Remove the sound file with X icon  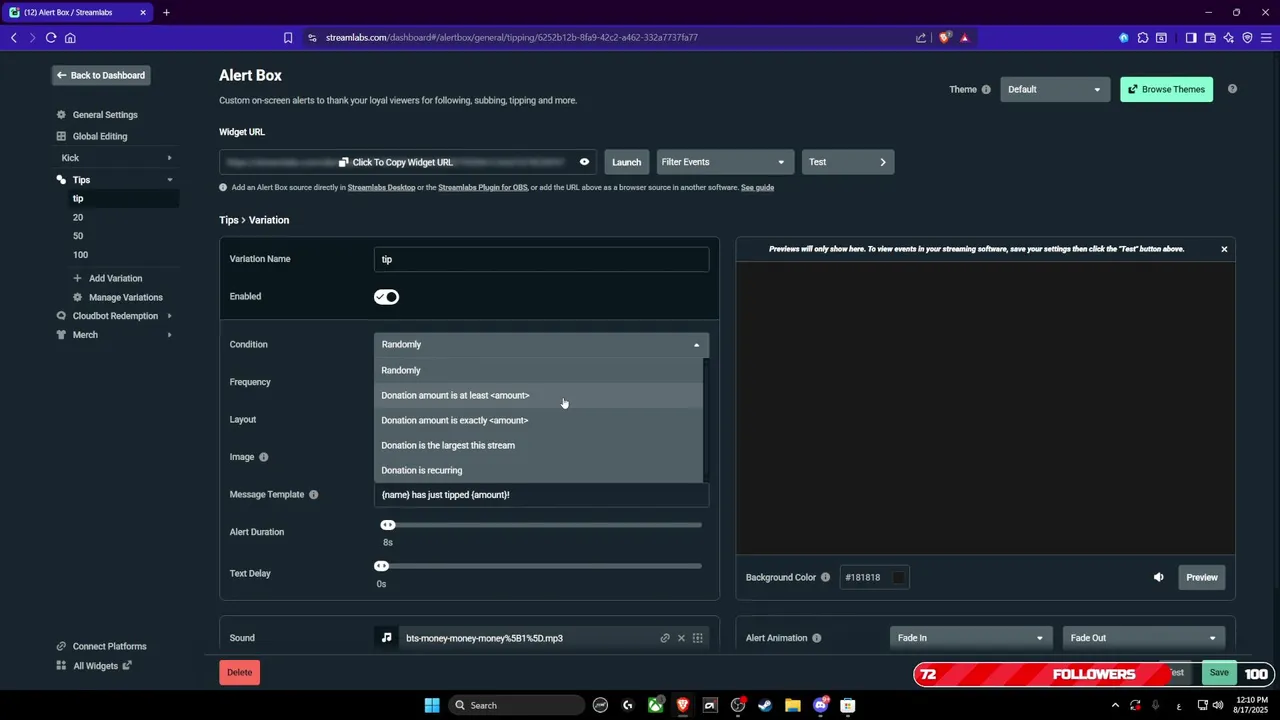pyautogui.click(x=681, y=638)
